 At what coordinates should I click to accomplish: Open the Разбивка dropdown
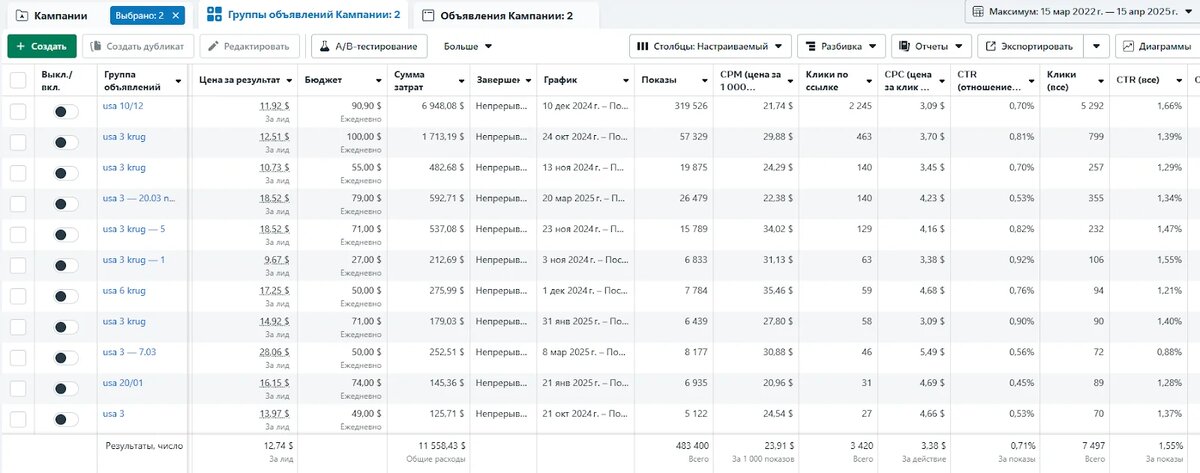[842, 46]
